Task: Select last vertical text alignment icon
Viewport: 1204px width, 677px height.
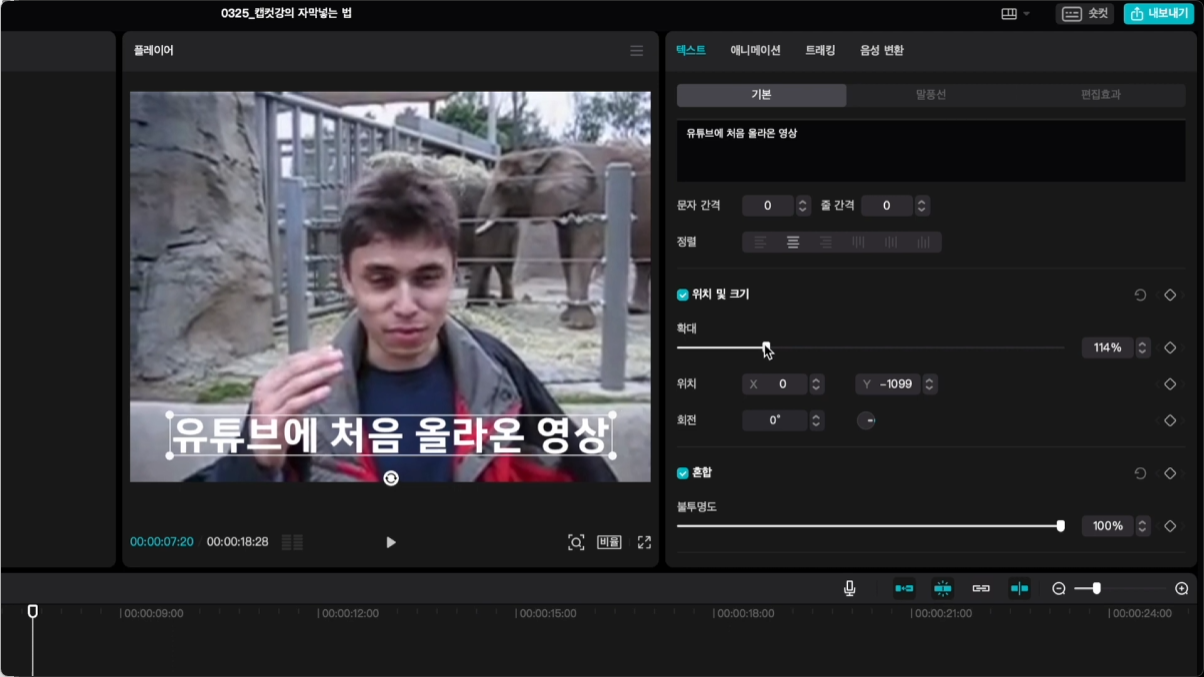Action: tap(923, 242)
